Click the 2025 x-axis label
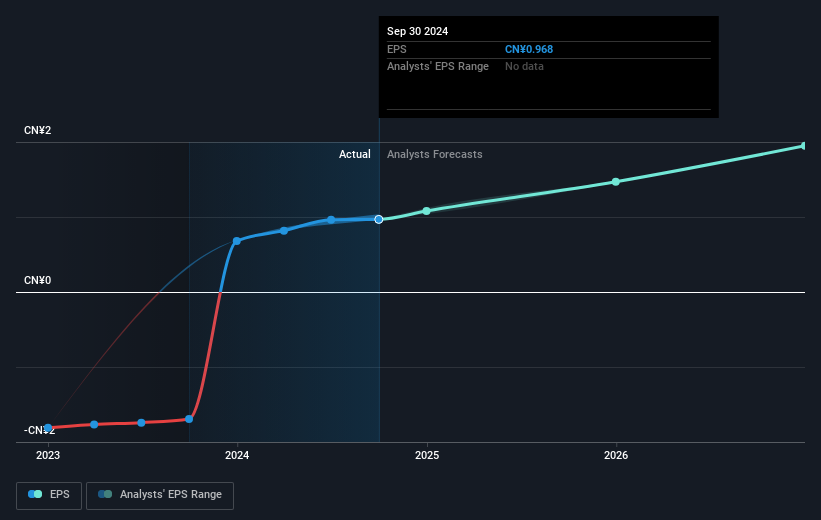Image resolution: width=821 pixels, height=520 pixels. [427, 456]
